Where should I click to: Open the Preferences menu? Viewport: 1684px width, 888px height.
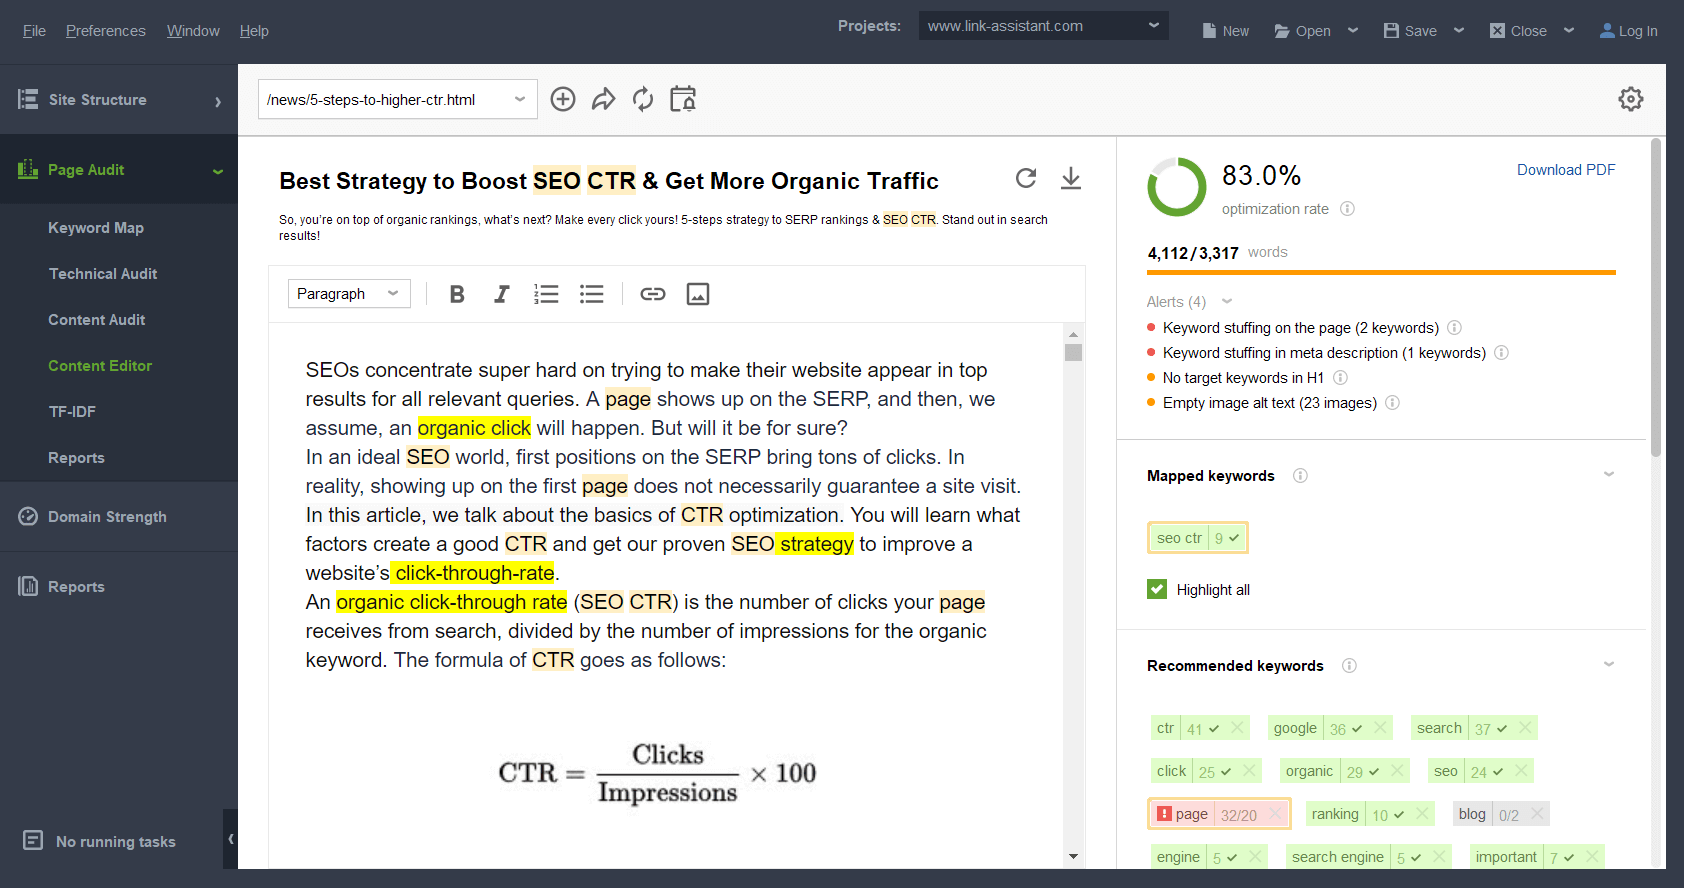[106, 31]
